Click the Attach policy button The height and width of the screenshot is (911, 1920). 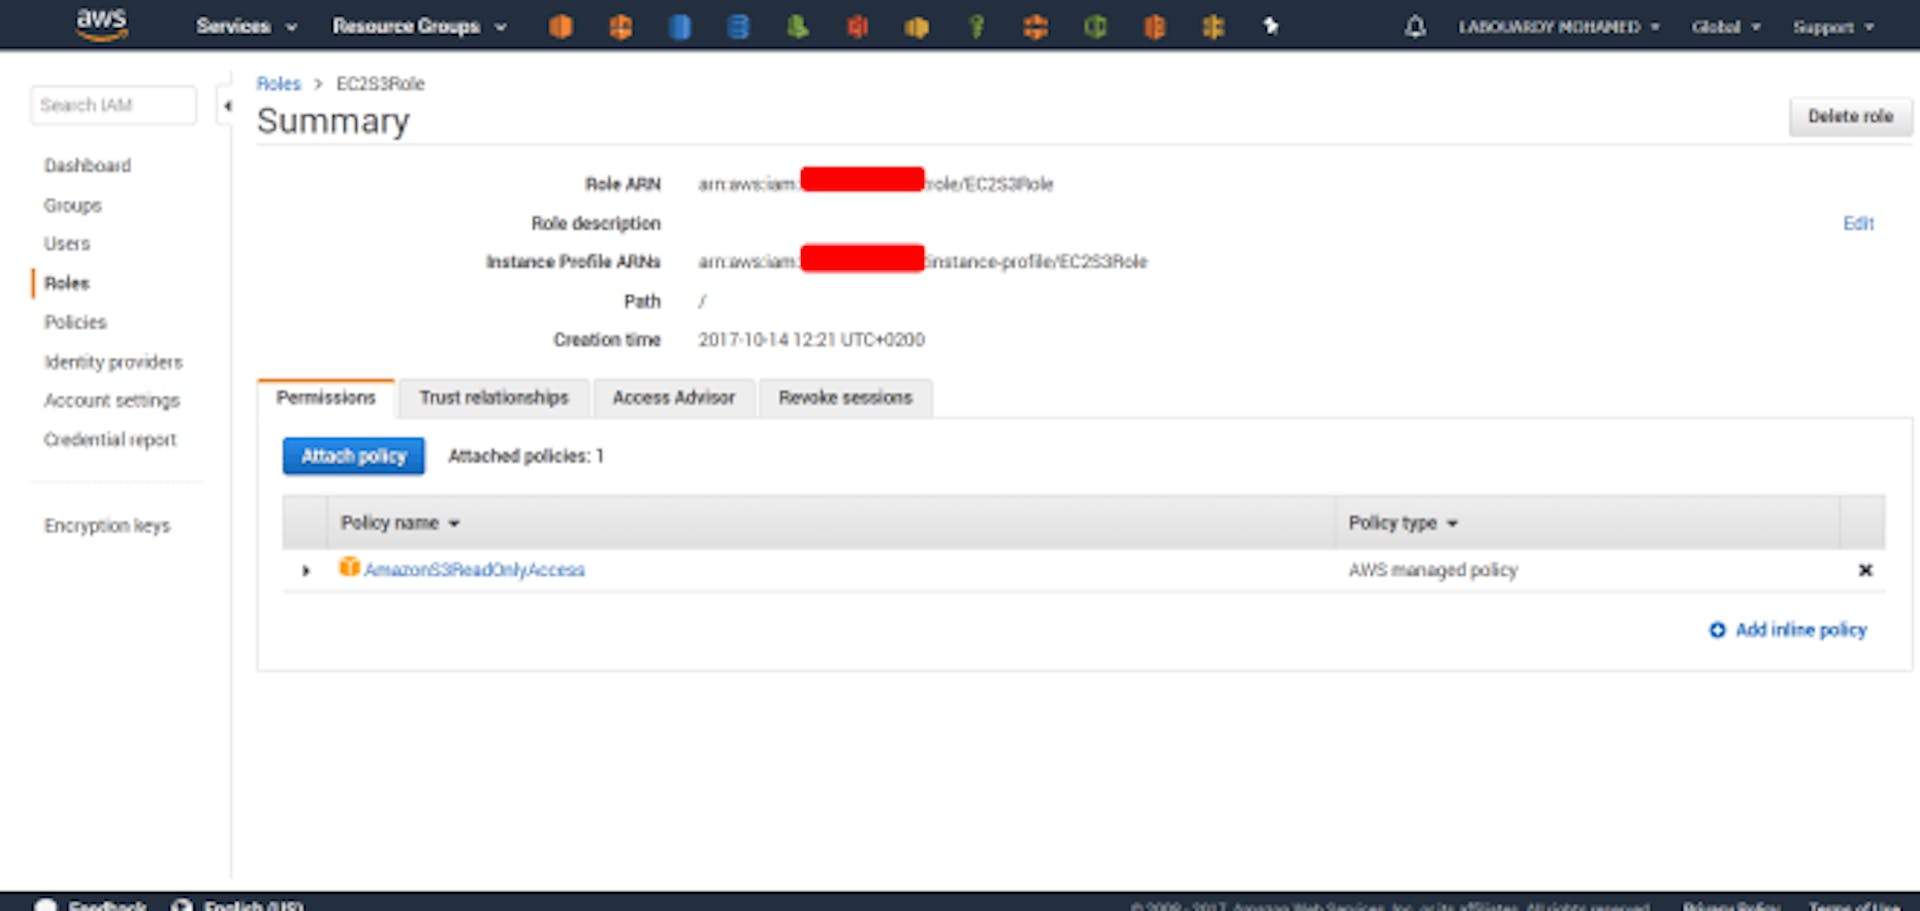point(354,456)
